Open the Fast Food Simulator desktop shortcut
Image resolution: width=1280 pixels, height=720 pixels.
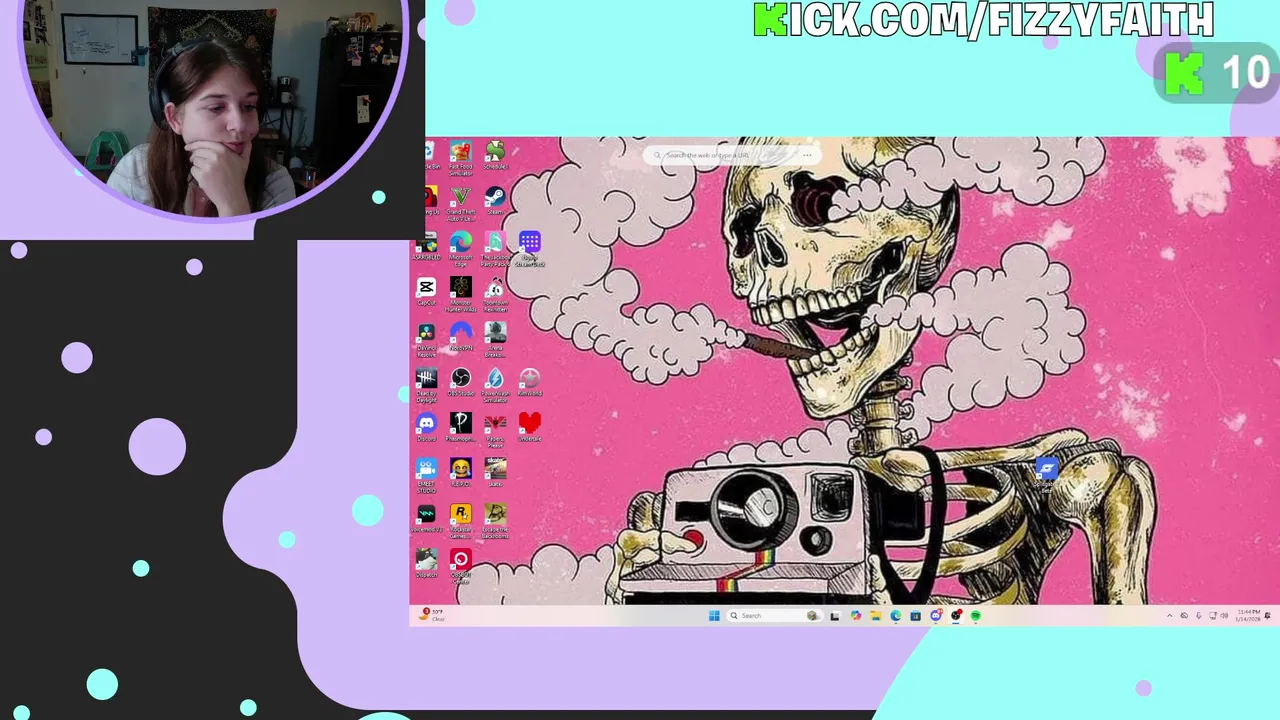pos(460,159)
